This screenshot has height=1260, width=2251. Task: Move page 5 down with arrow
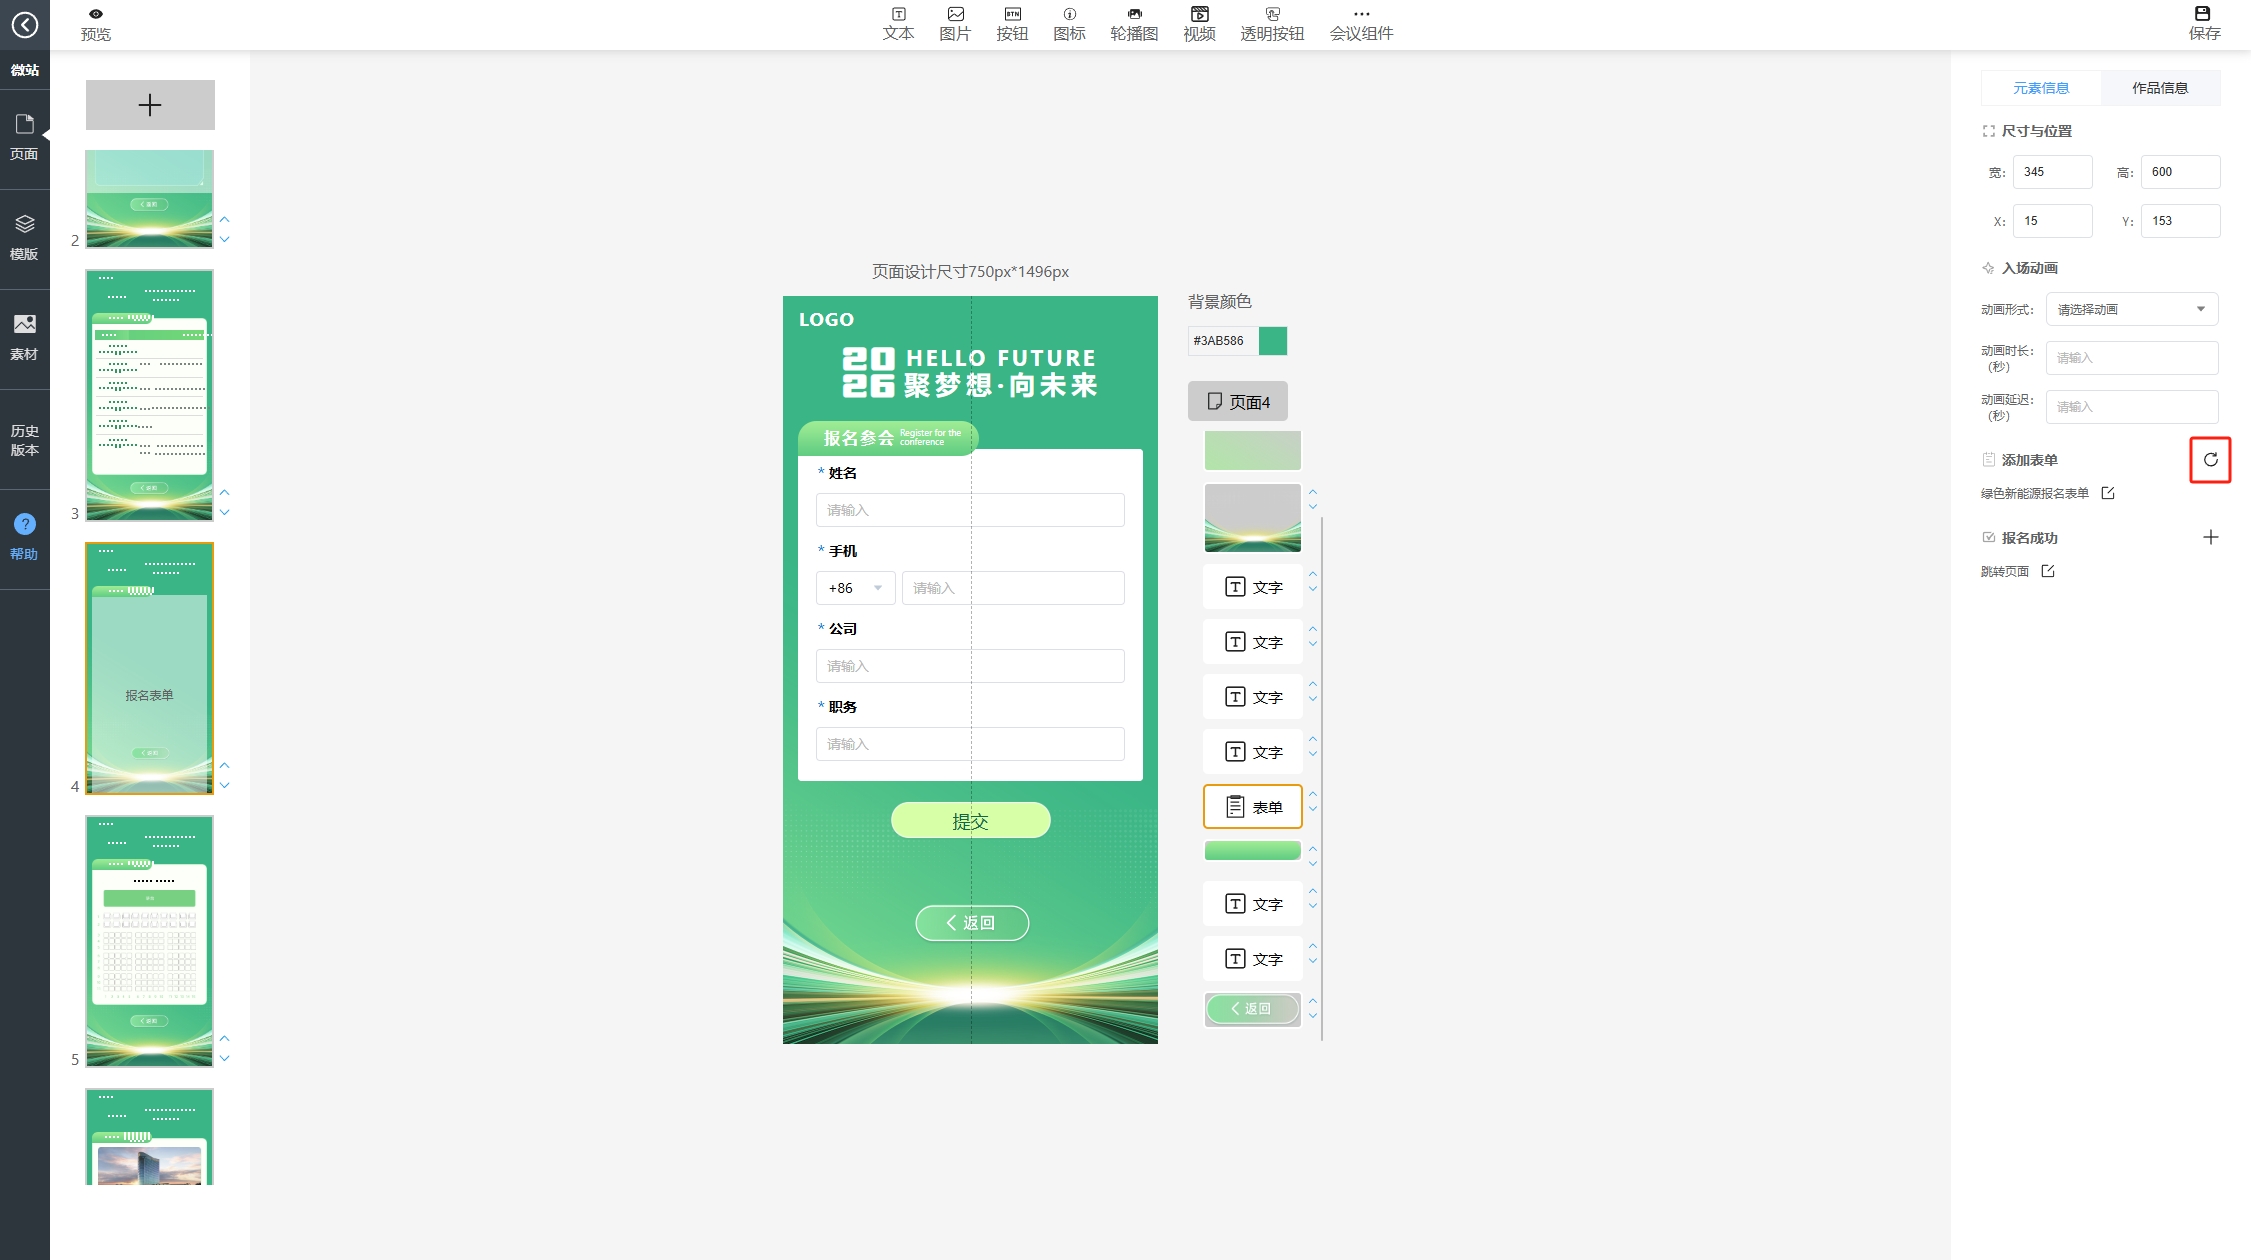click(225, 1058)
